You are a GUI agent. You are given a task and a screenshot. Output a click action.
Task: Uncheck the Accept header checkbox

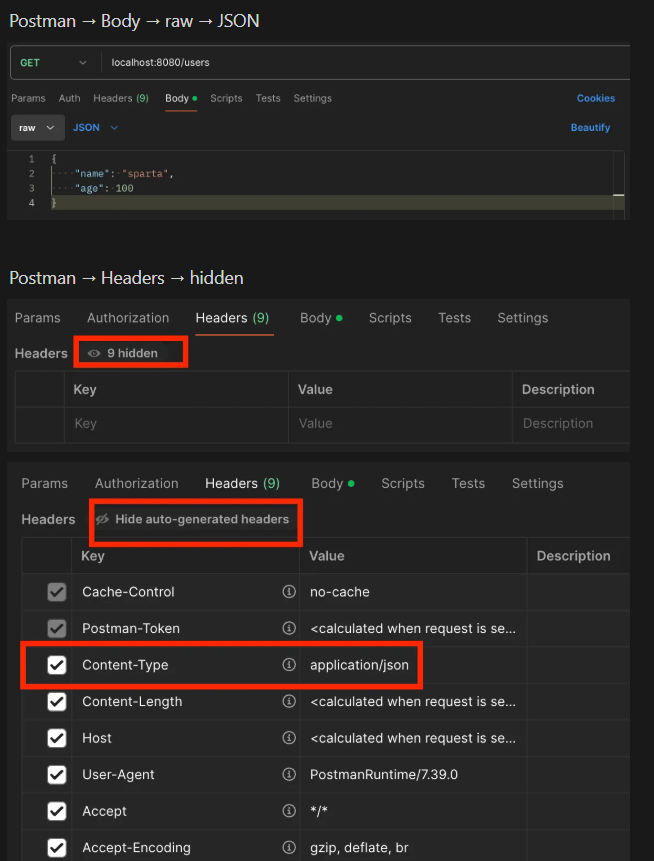click(57, 811)
